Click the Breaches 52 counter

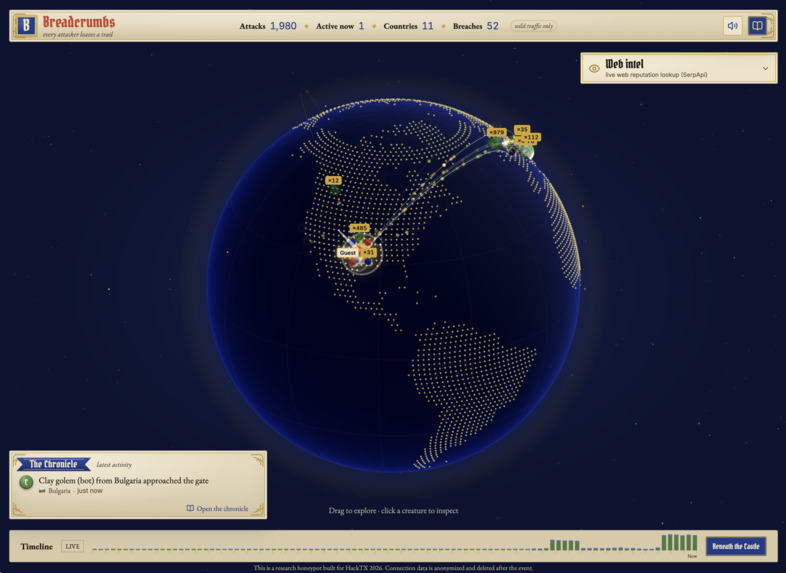[476, 26]
